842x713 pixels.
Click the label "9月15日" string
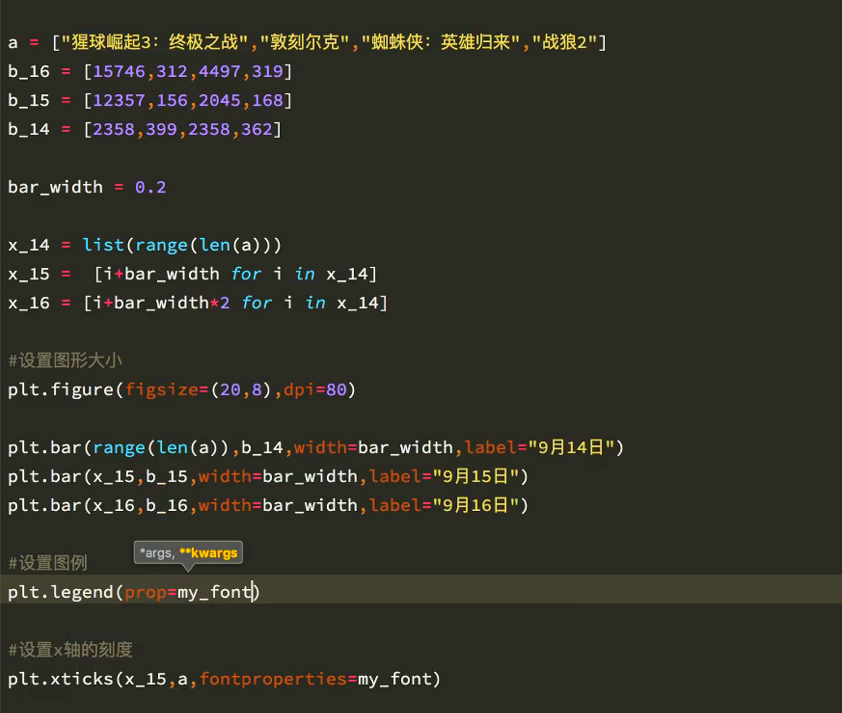pyautogui.click(x=476, y=476)
